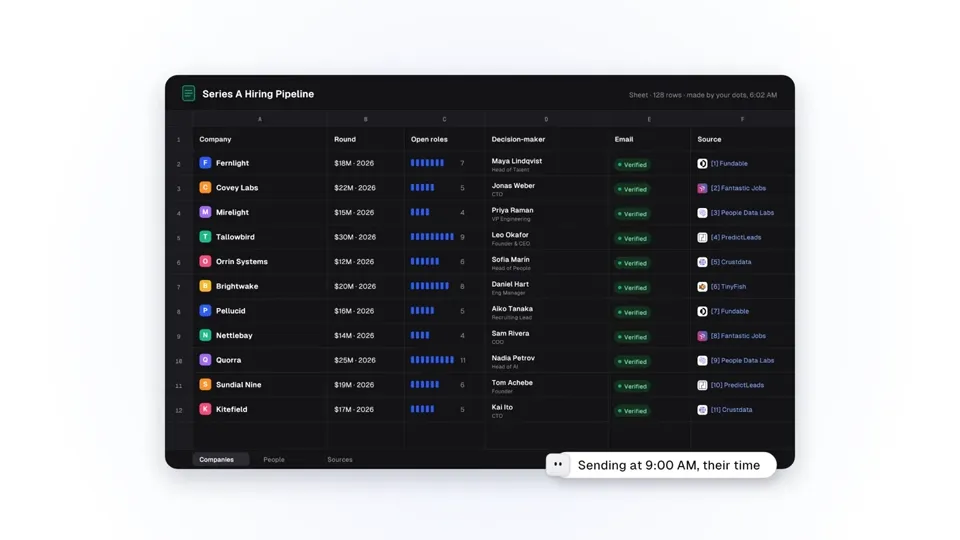Image resolution: width=960 pixels, height=540 pixels.
Task: Select the Nadia Petrov cell
Action: [x=547, y=361]
